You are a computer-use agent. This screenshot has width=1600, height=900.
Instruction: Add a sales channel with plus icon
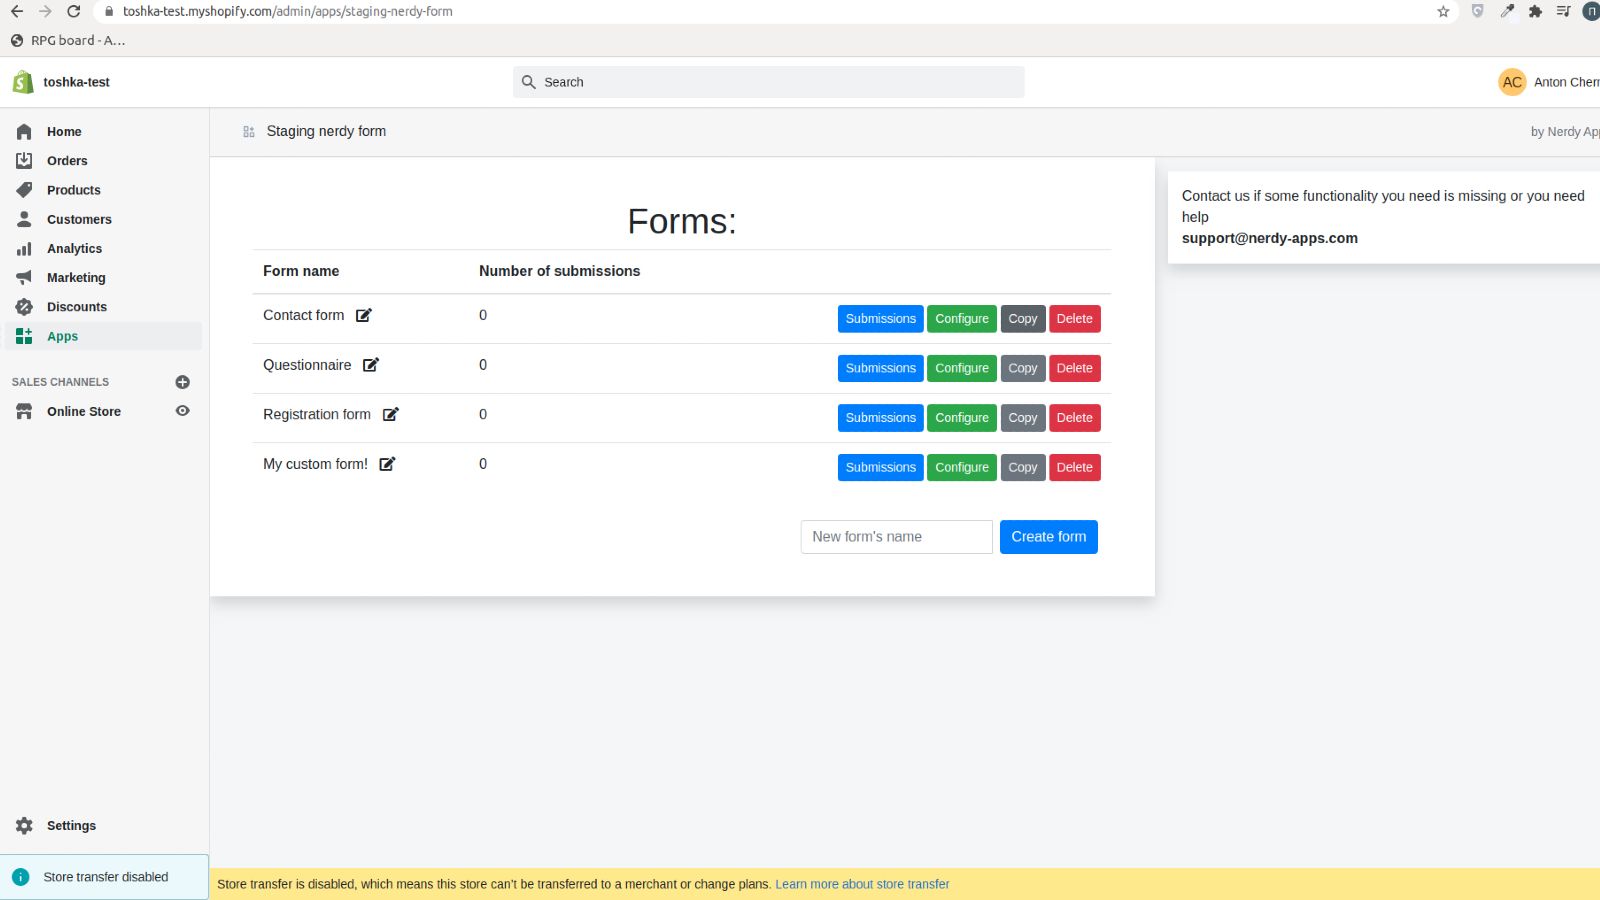182,382
